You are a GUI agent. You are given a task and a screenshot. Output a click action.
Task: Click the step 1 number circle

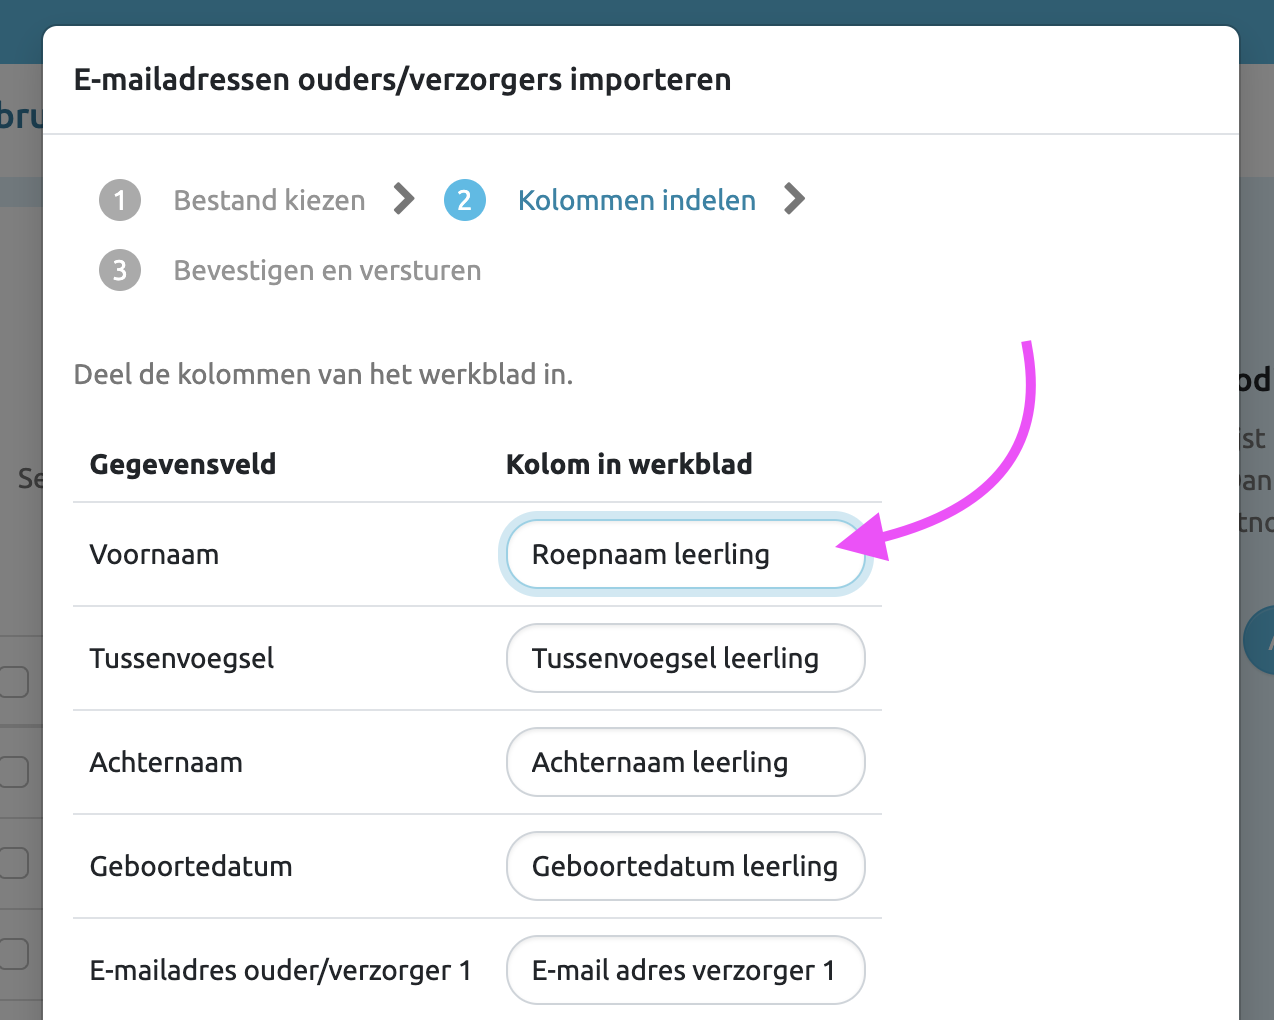(x=120, y=200)
